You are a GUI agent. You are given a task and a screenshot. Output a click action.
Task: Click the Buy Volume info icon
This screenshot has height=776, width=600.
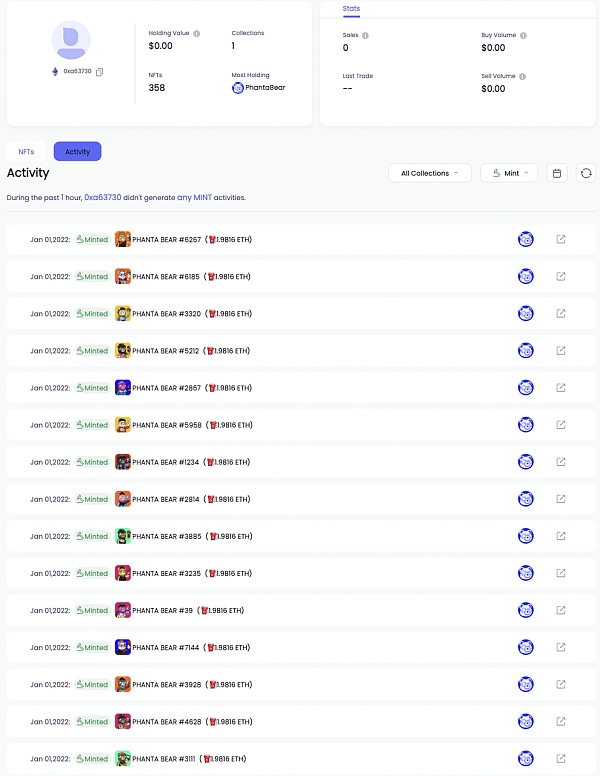click(523, 35)
